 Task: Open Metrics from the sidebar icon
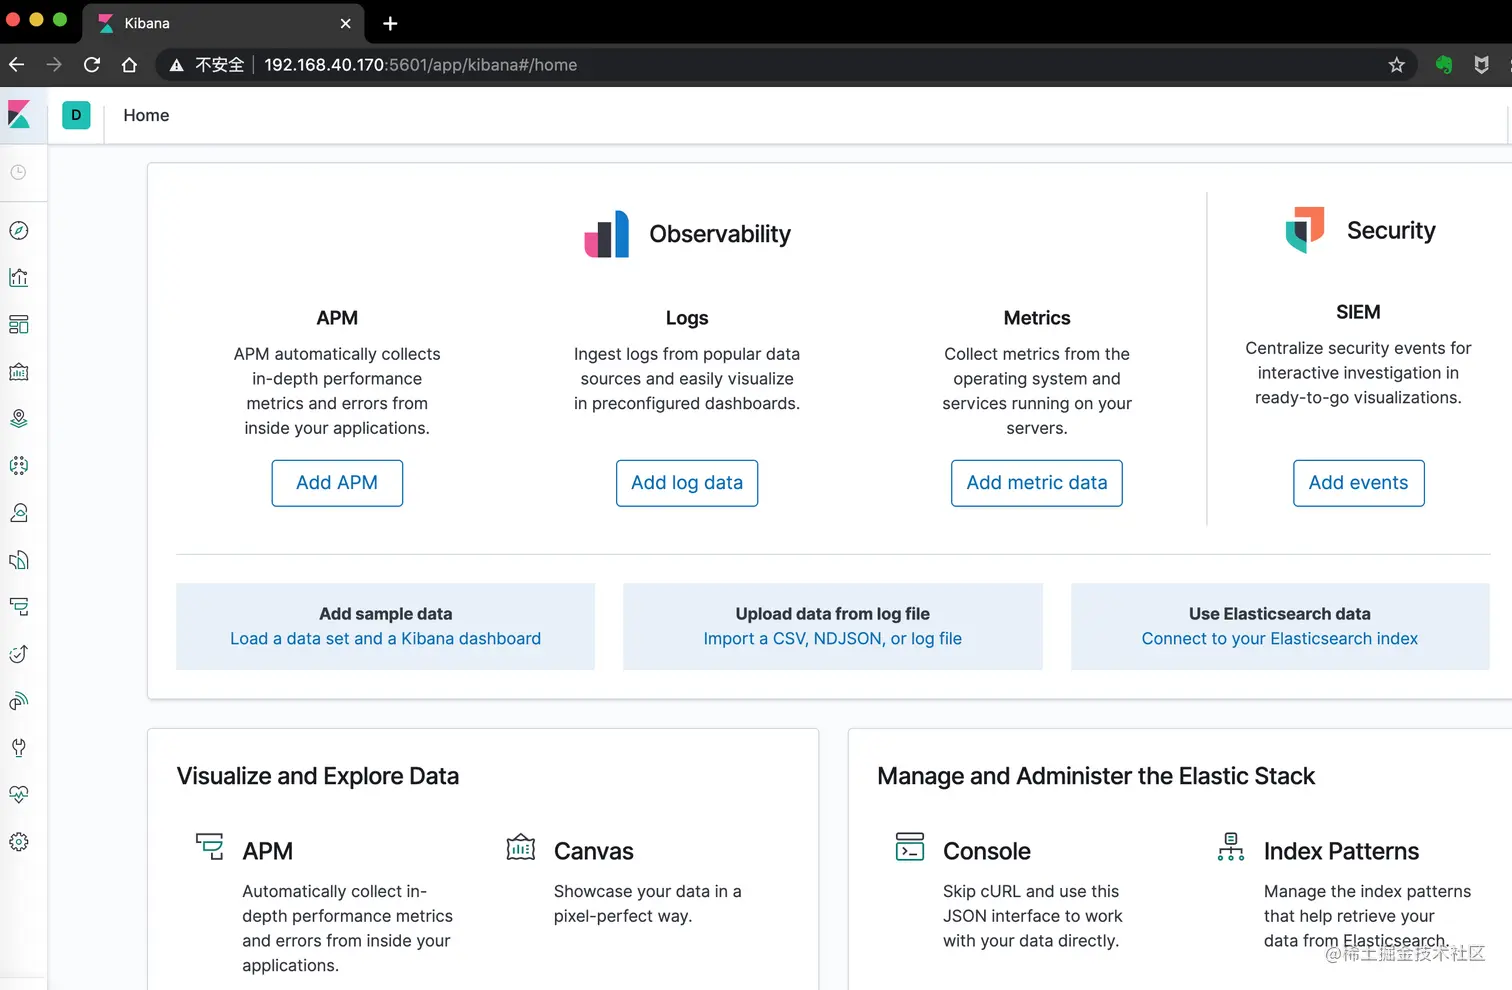point(19,513)
